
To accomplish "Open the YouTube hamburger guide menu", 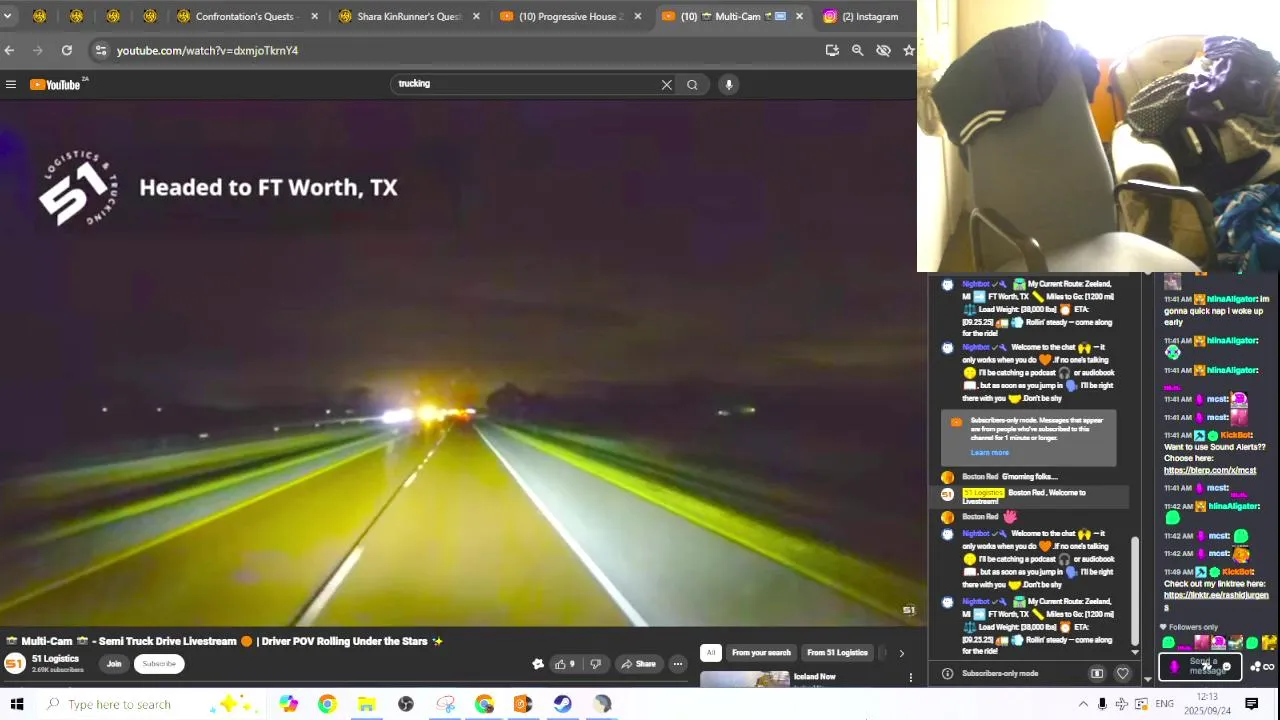I will pyautogui.click(x=11, y=85).
